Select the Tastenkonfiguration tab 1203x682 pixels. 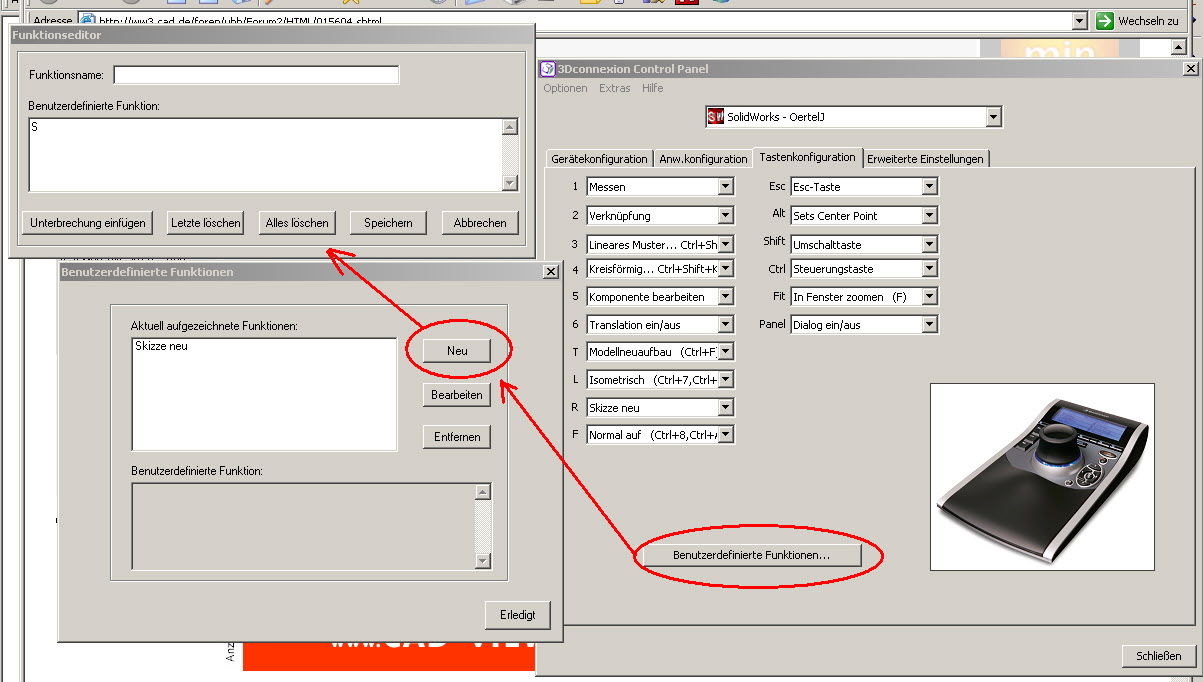[808, 157]
